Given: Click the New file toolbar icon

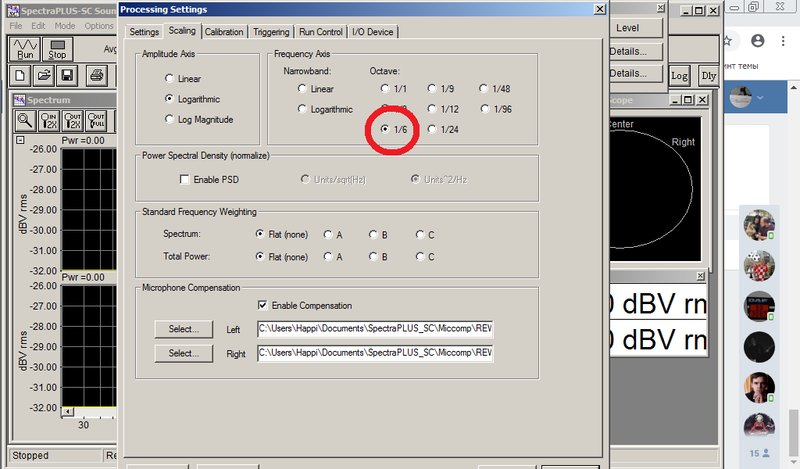Looking at the screenshot, I should (20, 76).
